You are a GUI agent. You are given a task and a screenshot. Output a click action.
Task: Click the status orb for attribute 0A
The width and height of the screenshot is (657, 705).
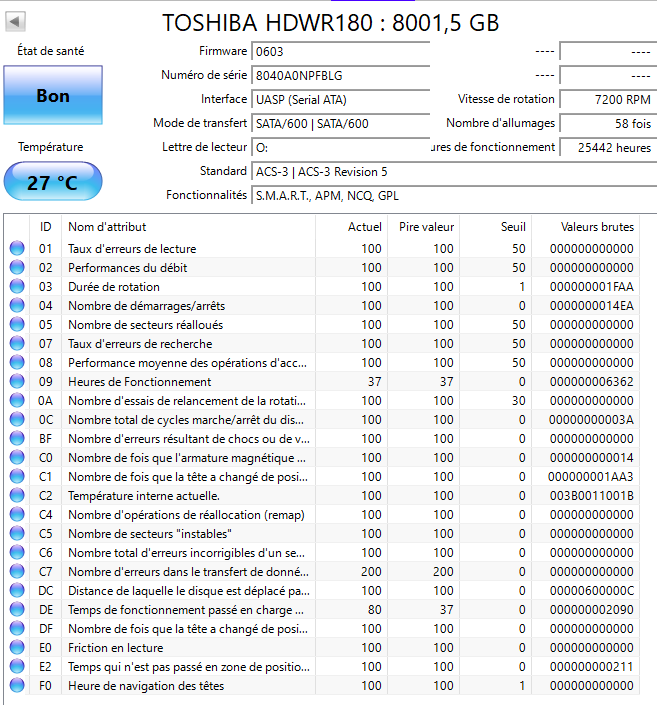[17, 400]
